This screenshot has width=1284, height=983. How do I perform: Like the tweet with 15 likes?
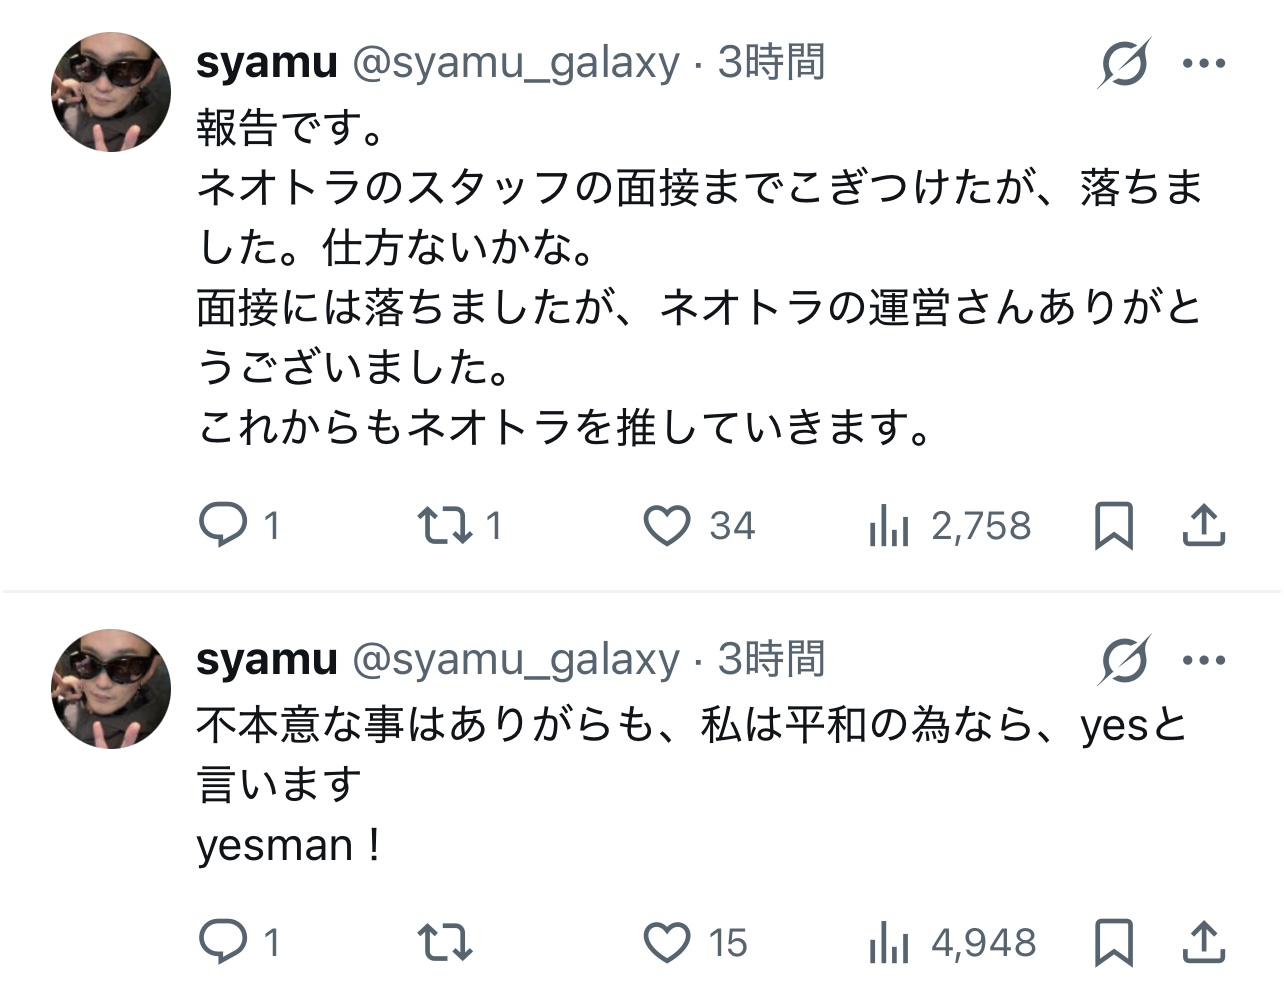[667, 942]
